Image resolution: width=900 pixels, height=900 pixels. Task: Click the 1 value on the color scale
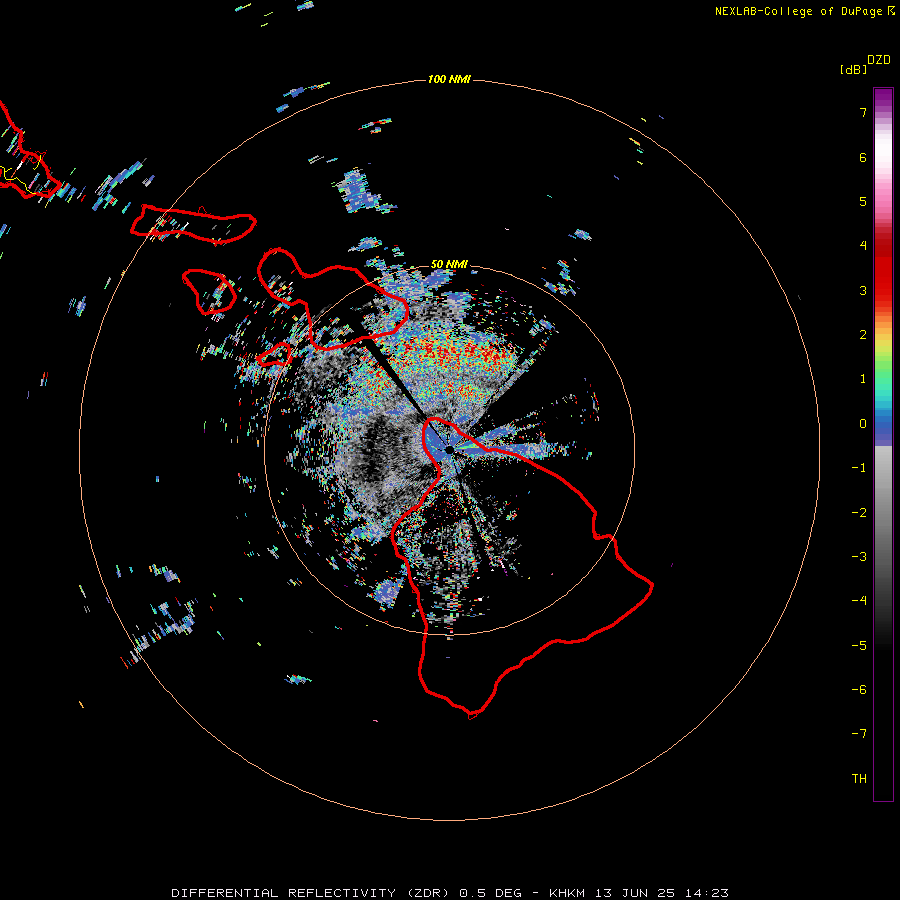863,379
